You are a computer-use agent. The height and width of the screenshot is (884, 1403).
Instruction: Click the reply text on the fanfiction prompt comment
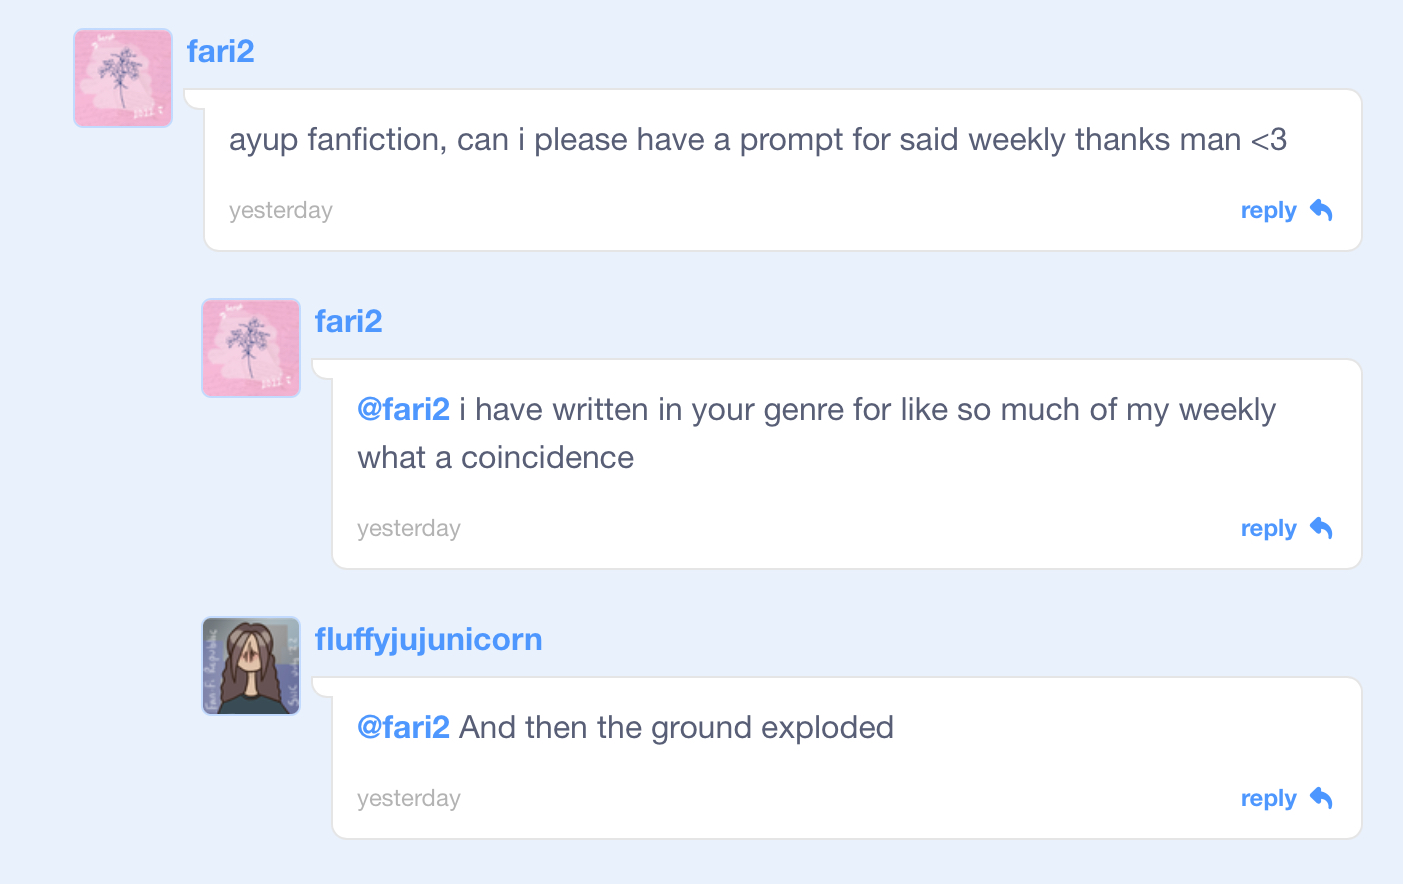click(1268, 211)
